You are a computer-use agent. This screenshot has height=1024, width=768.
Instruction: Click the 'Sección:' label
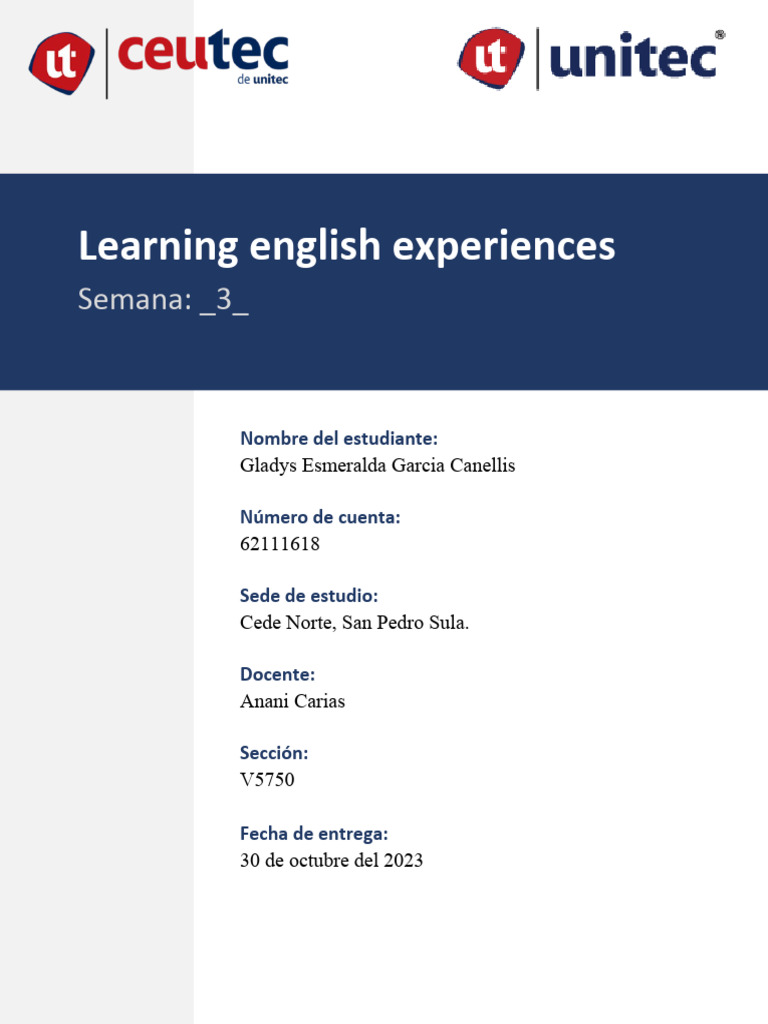point(274,753)
